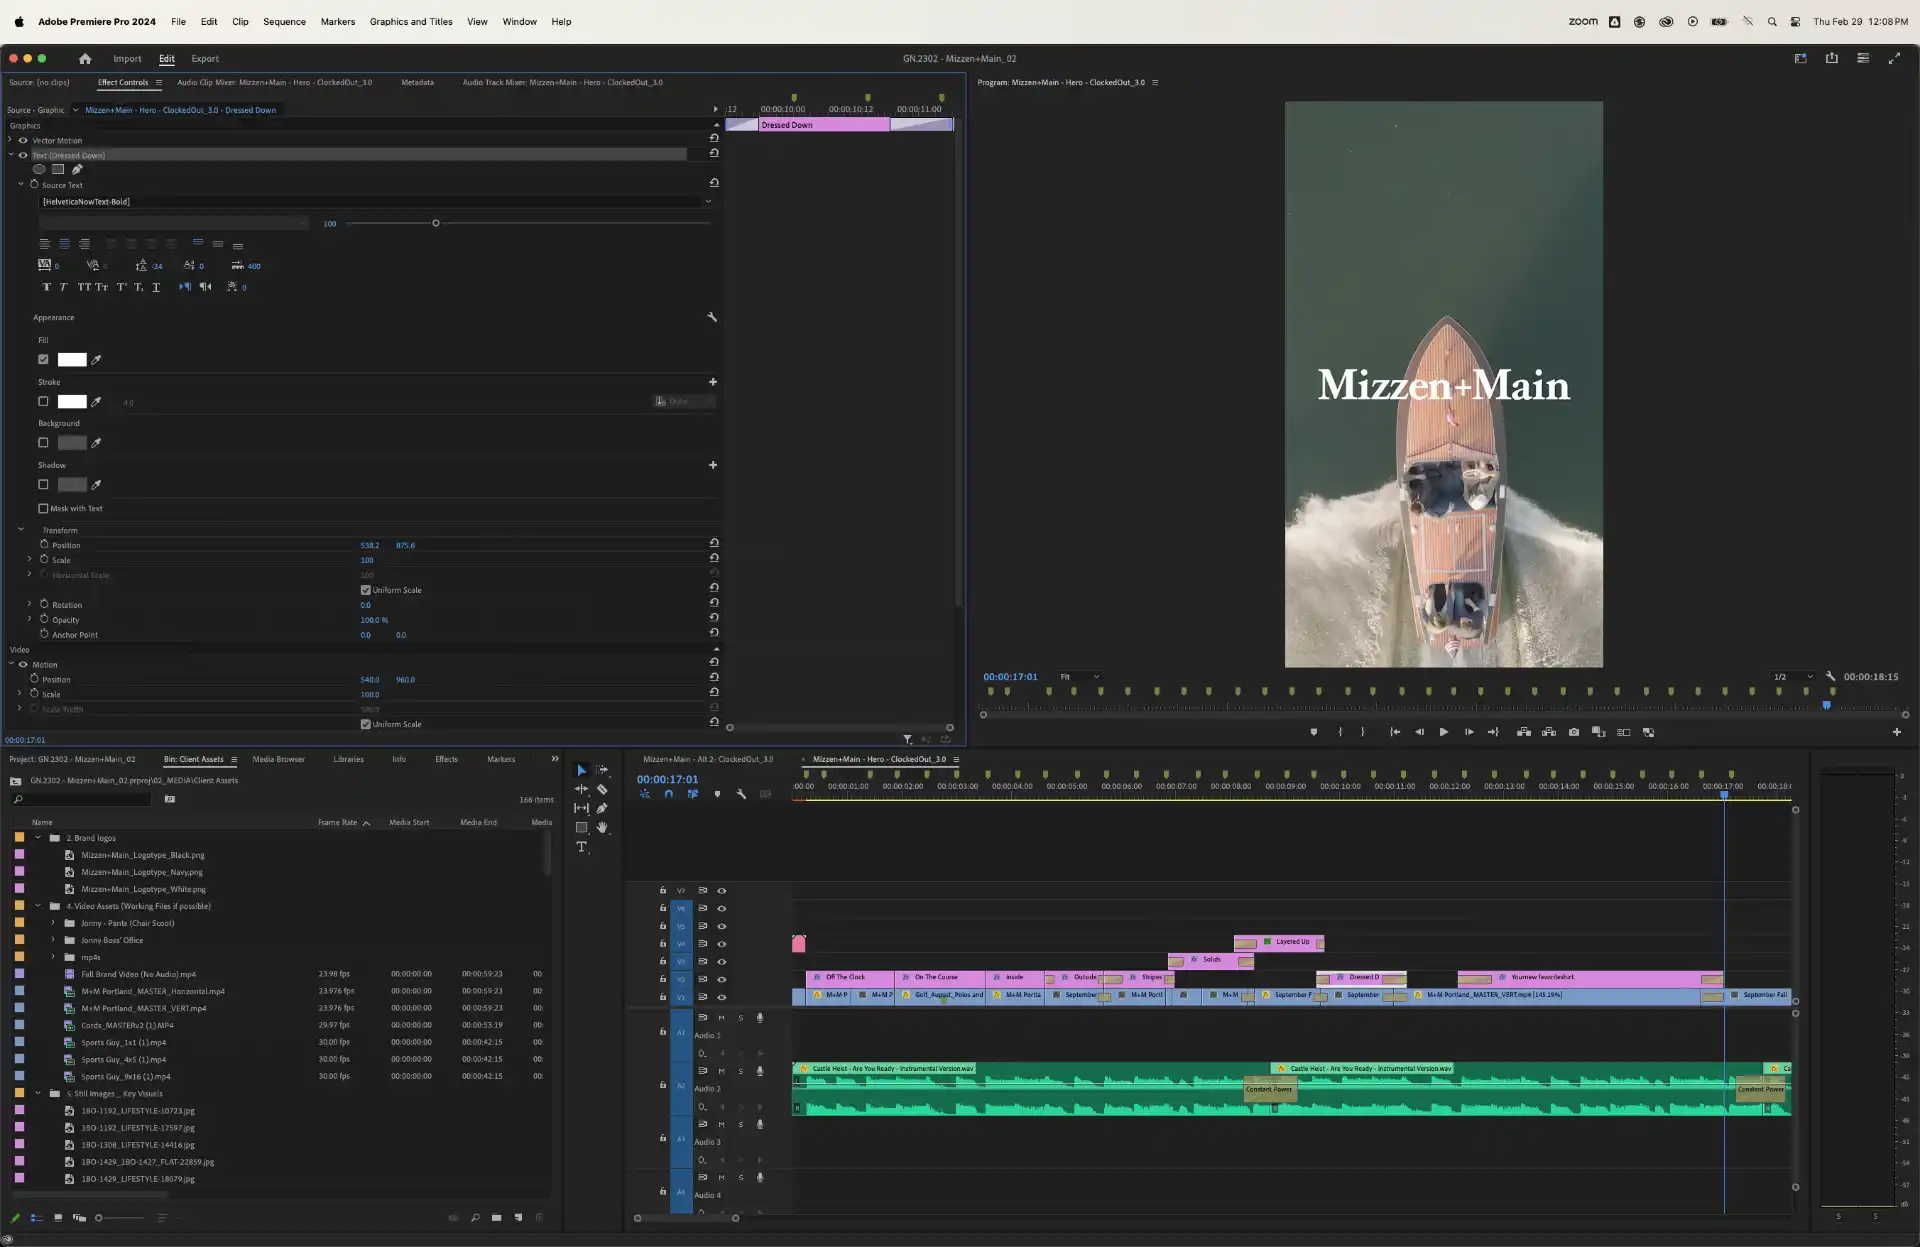This screenshot has width=1920, height=1247.
Task: Collapse the 2. Brand logos bin
Action: pyautogui.click(x=38, y=838)
